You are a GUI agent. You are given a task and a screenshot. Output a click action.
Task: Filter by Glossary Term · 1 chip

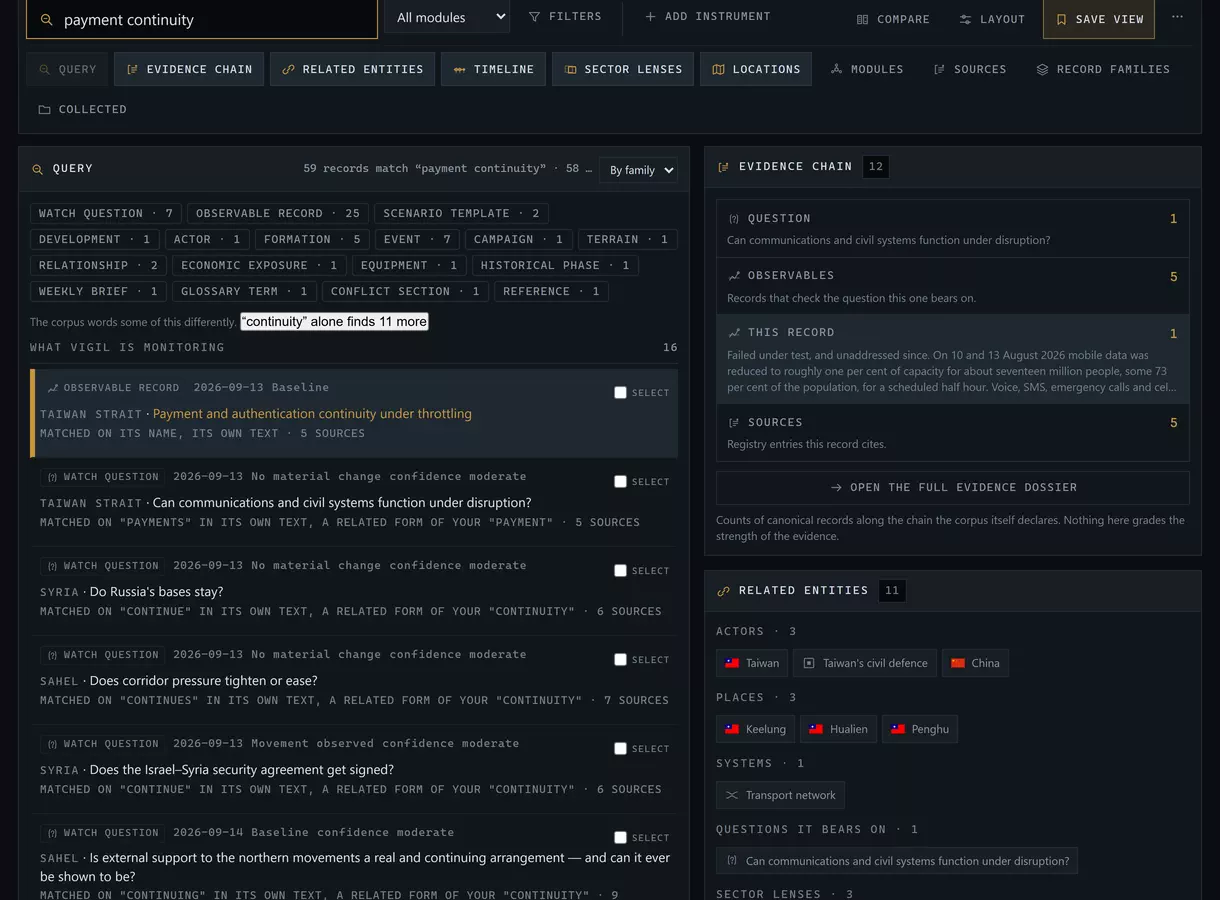[x=244, y=291]
